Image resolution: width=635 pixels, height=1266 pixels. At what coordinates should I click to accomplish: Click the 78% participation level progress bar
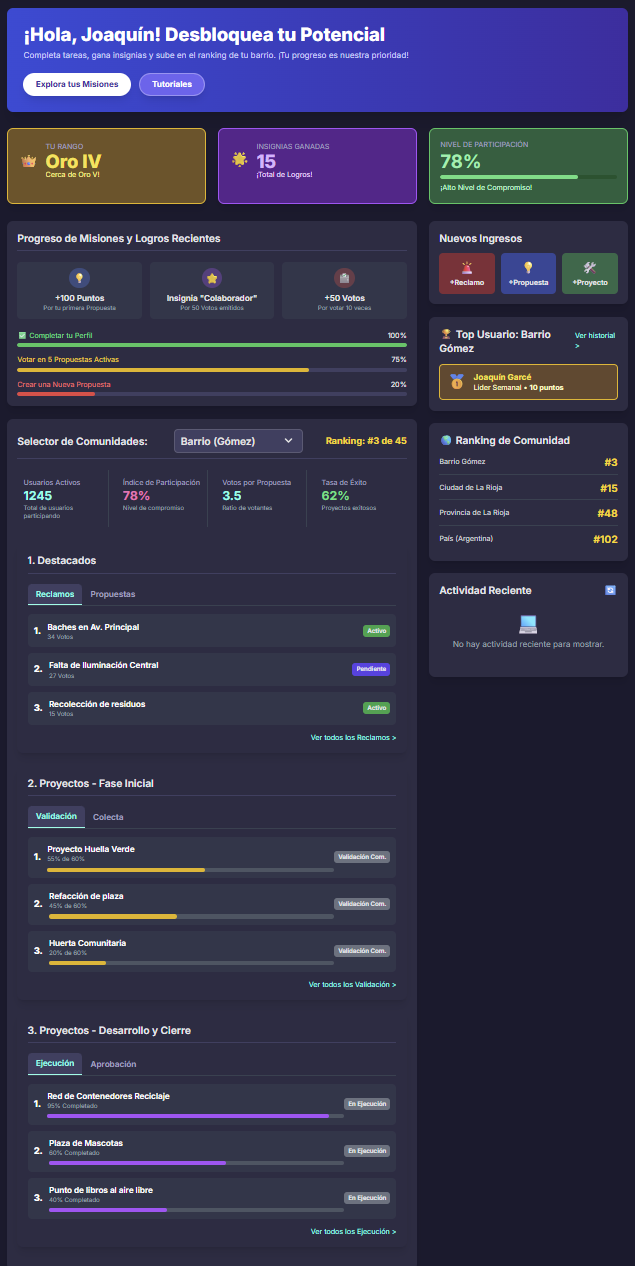coord(528,177)
